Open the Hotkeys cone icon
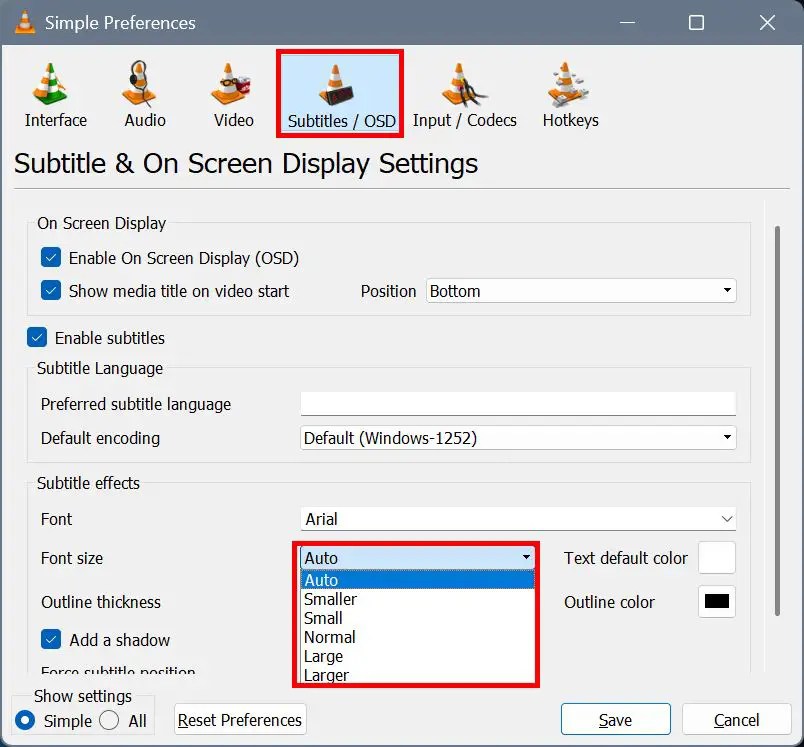The image size is (804, 747). pyautogui.click(x=568, y=85)
